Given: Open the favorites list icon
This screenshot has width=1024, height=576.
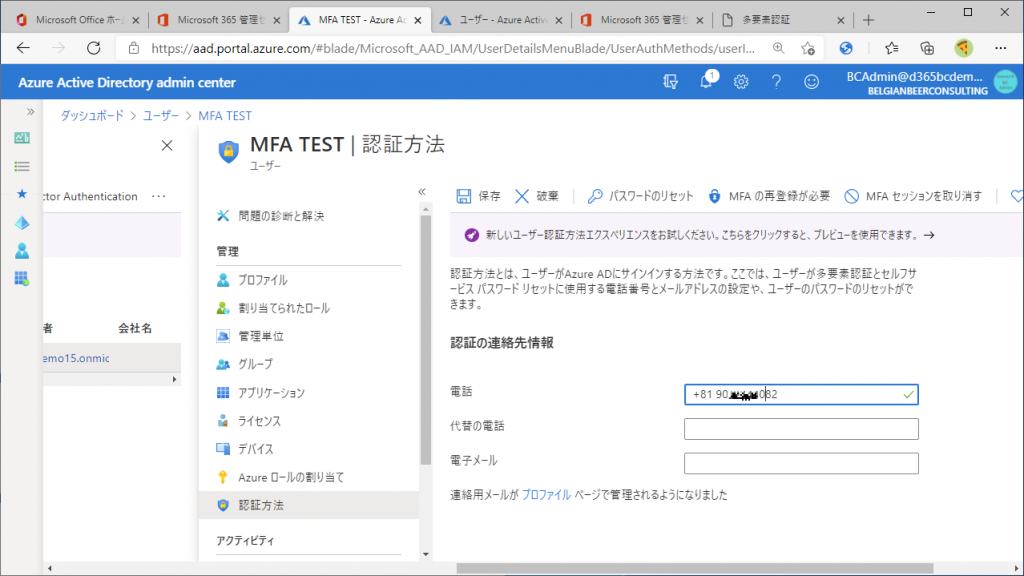Looking at the screenshot, I should coord(891,48).
